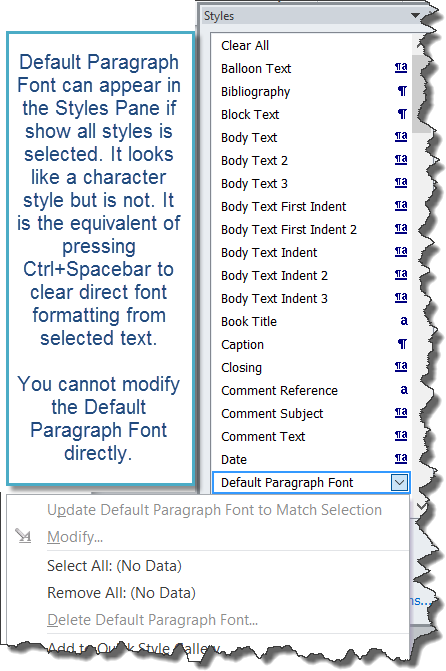The height and width of the screenshot is (671, 446).
Task: Click linked style icon beside Body Text First Indent
Action: click(401, 206)
